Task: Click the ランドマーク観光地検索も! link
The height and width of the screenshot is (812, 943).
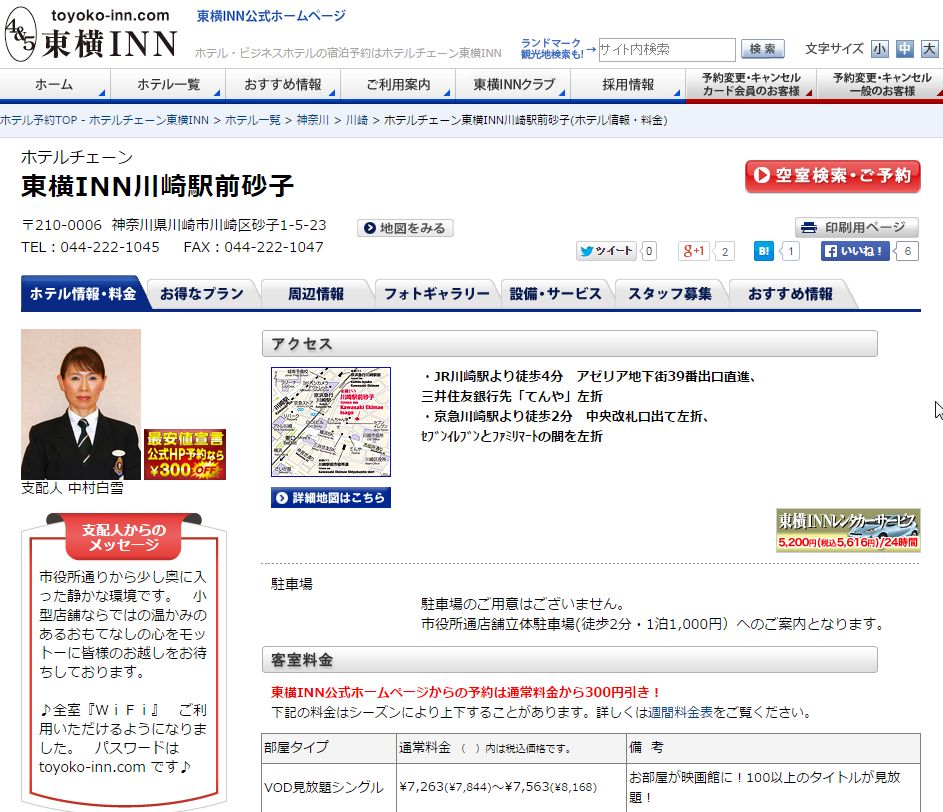Action: (551, 49)
